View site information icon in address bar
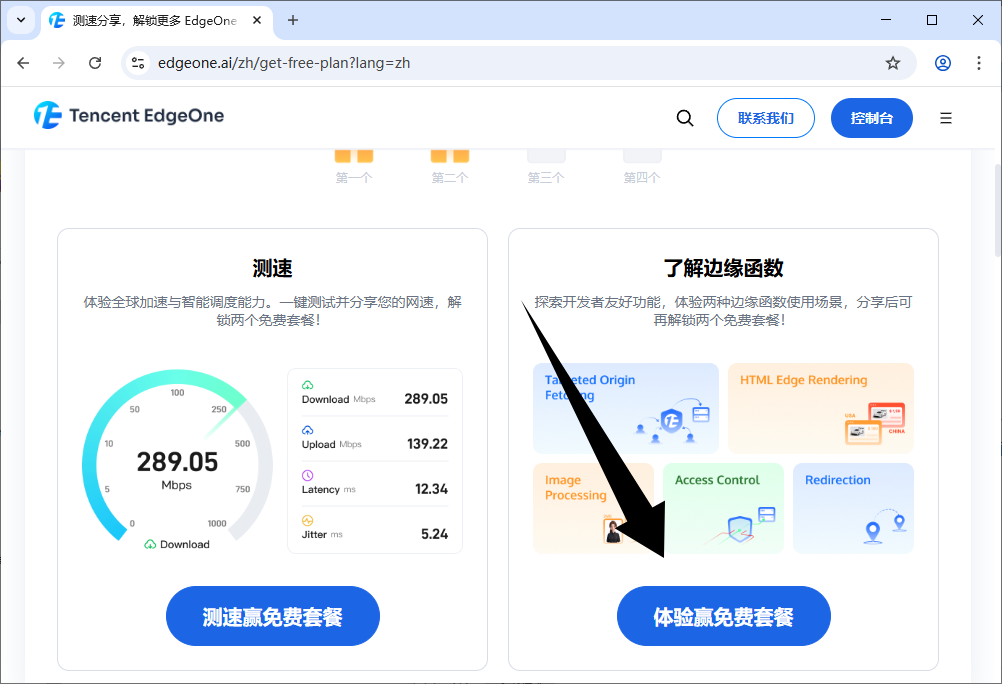Screen dimensions: 1002x684 coord(138,63)
